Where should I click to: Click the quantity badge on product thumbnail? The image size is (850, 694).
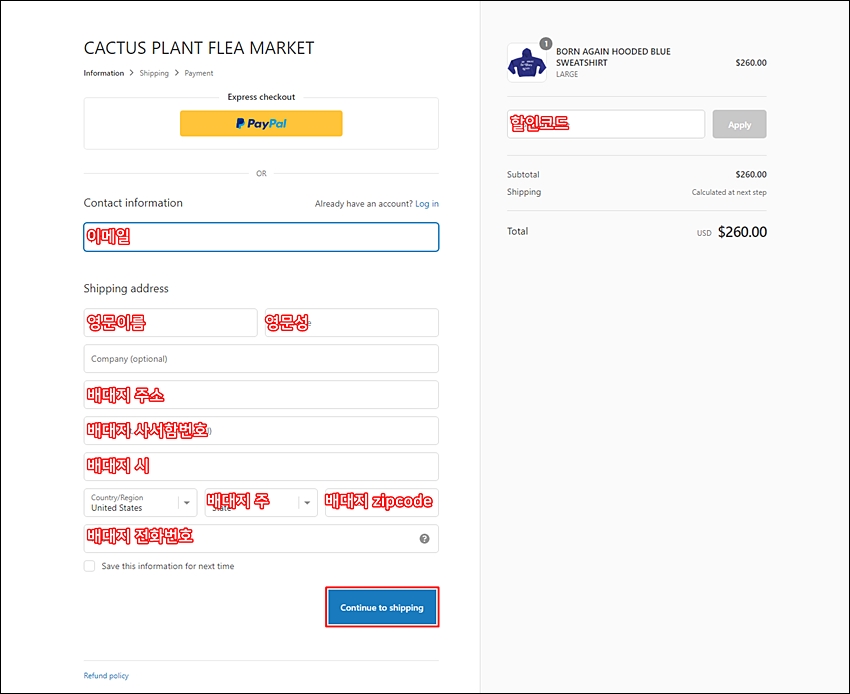click(x=546, y=43)
